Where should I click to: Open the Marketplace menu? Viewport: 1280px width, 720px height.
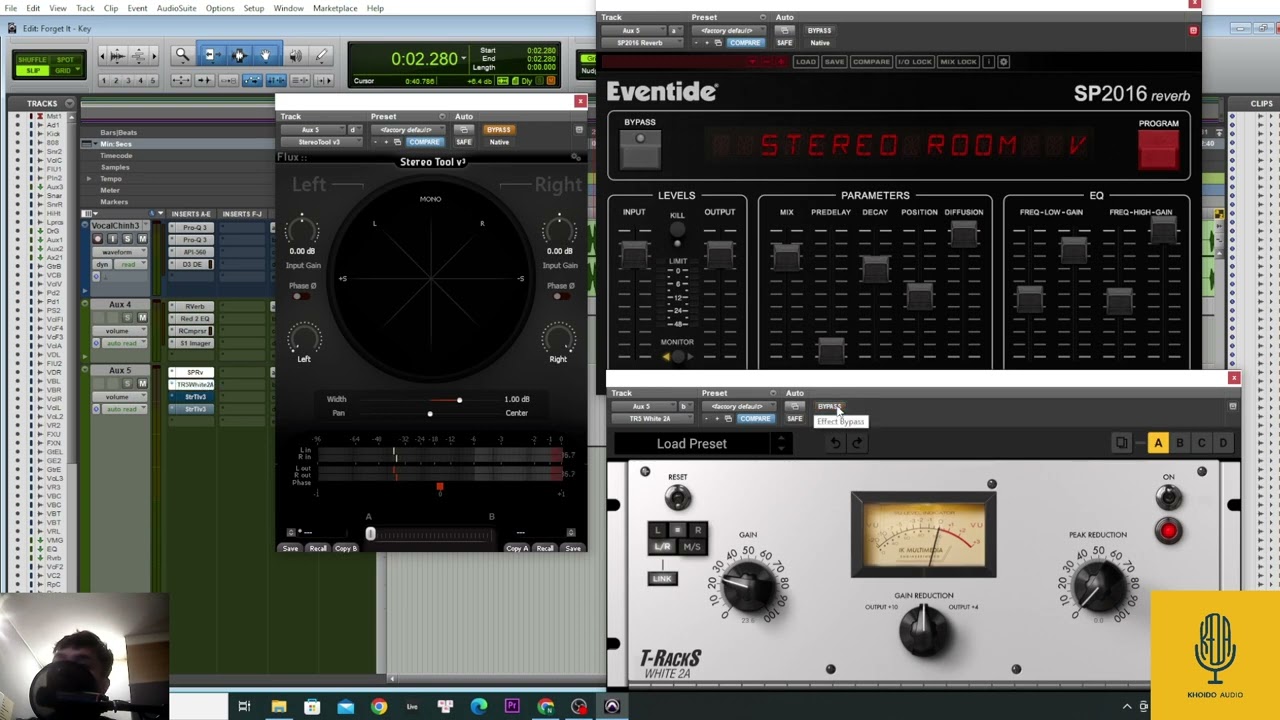[x=335, y=8]
